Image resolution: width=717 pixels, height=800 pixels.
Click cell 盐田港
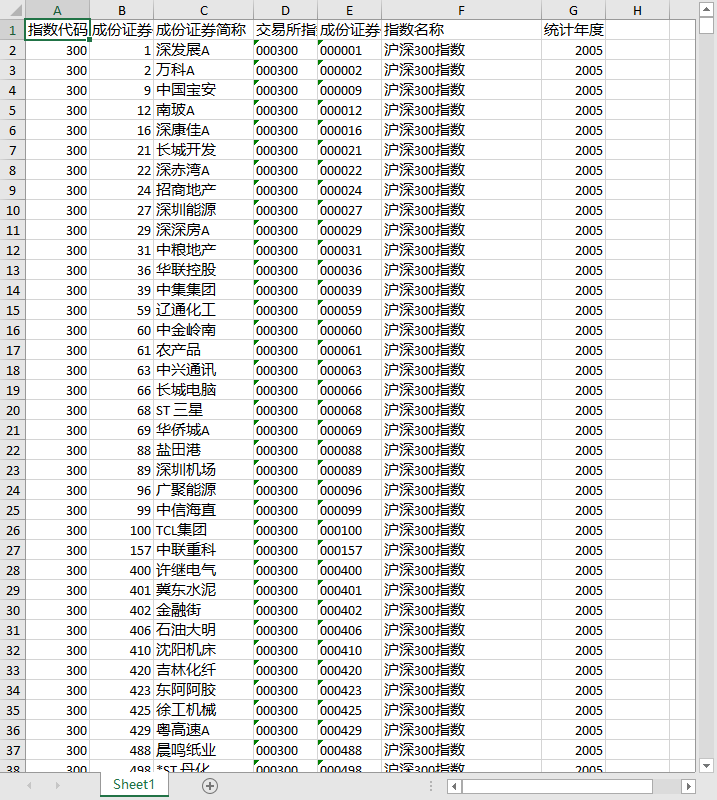click(203, 450)
